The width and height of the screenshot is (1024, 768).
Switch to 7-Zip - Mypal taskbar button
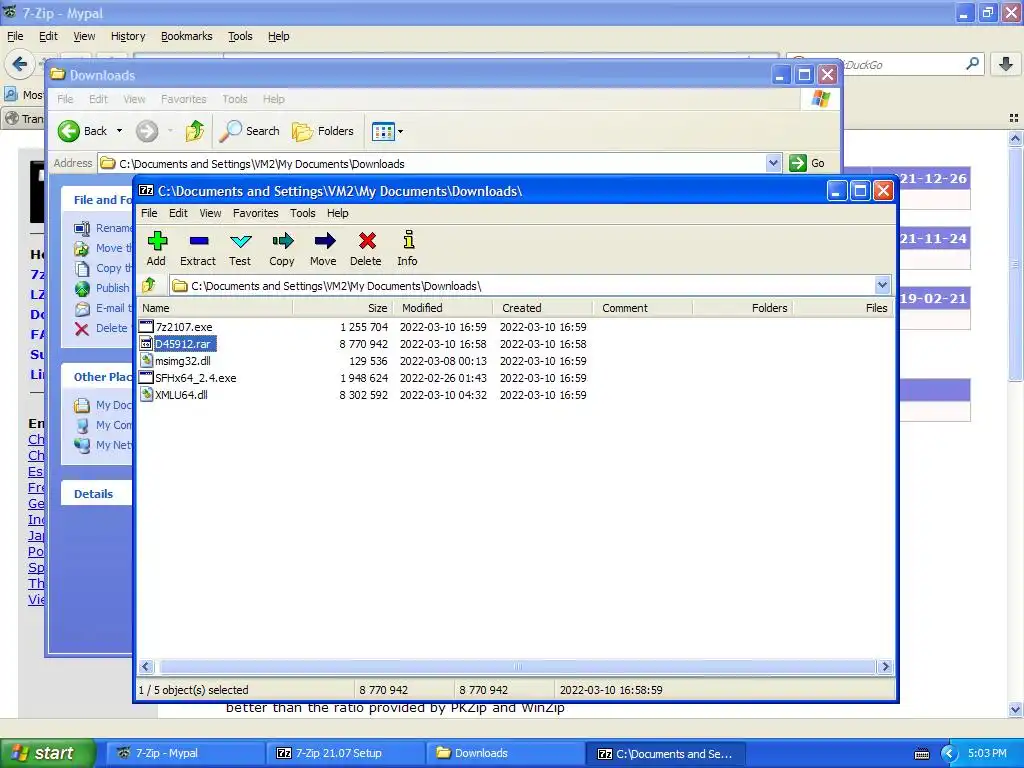pos(186,753)
